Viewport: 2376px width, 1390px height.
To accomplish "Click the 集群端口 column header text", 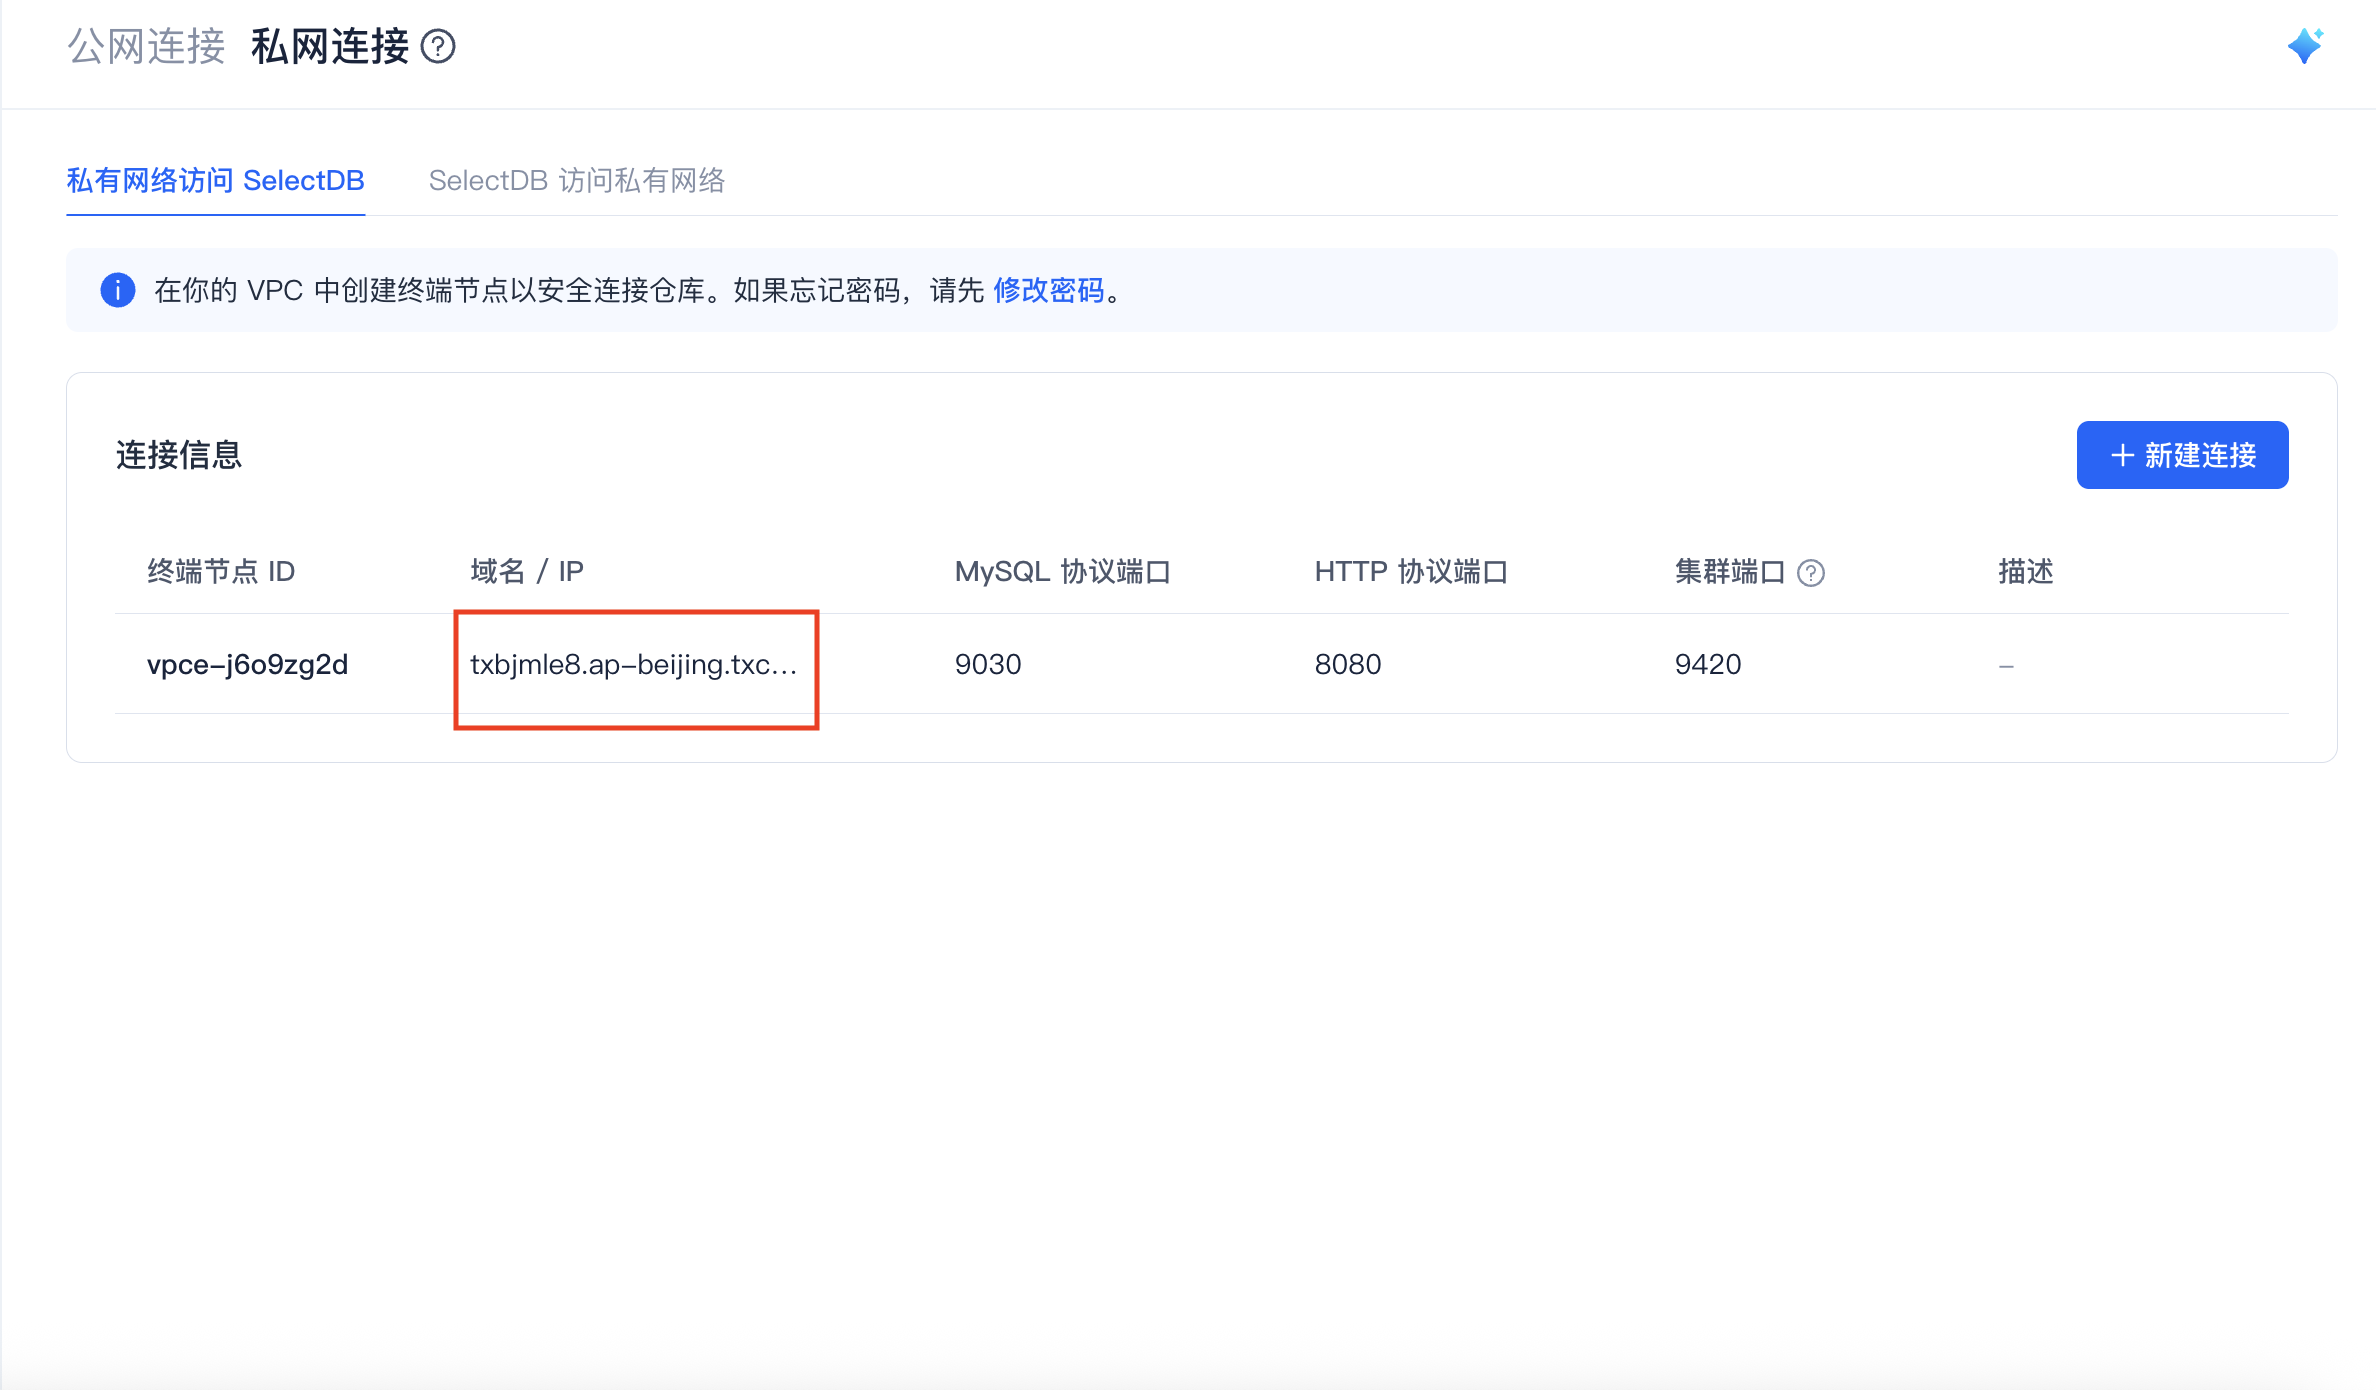I will (x=1730, y=571).
